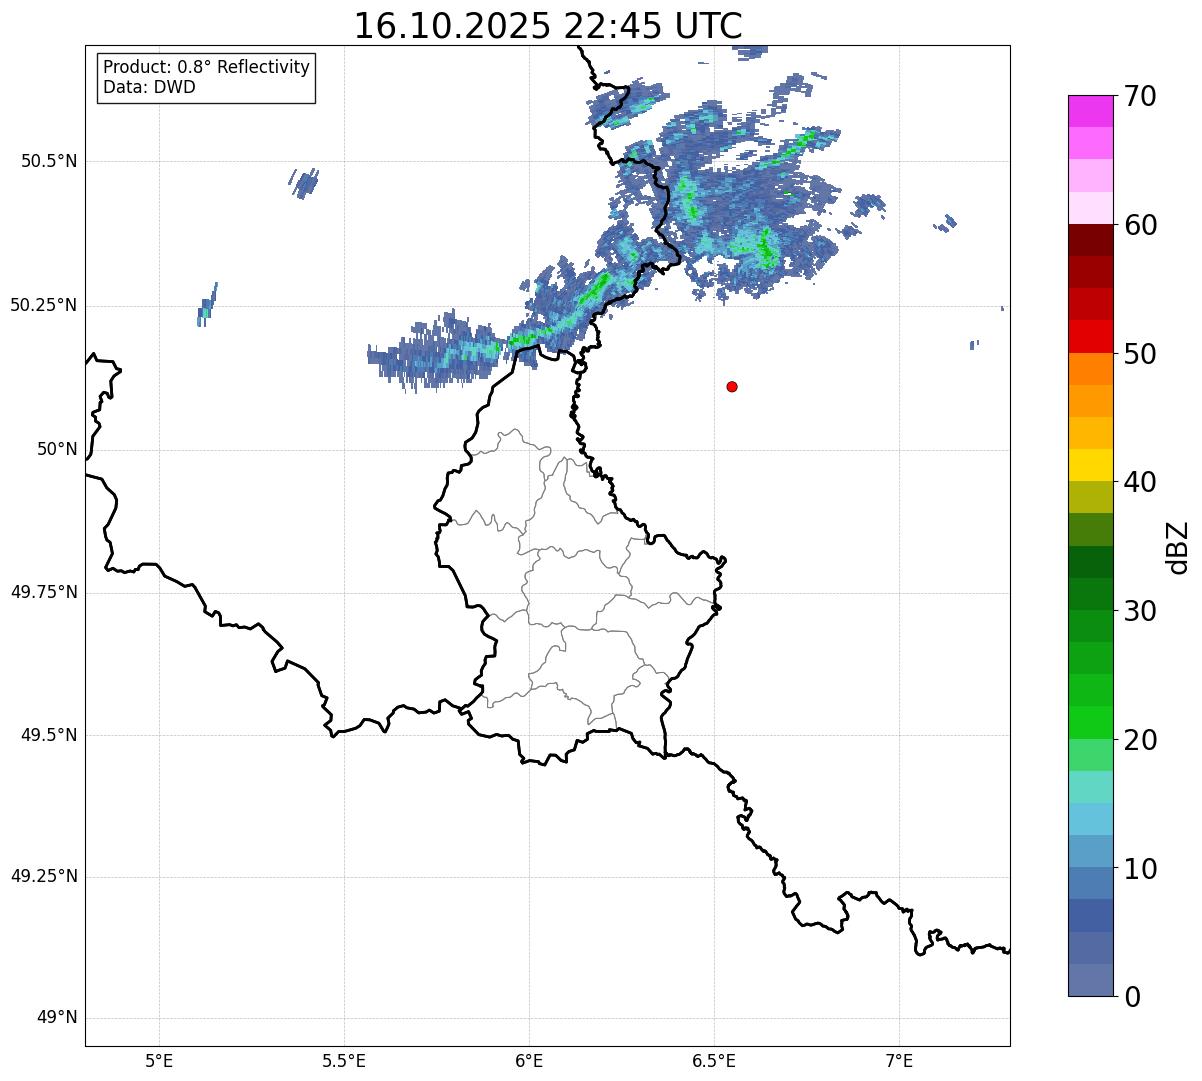1202x1081 pixels.
Task: Click the 49.25°N latitude label
Action: coord(44,877)
